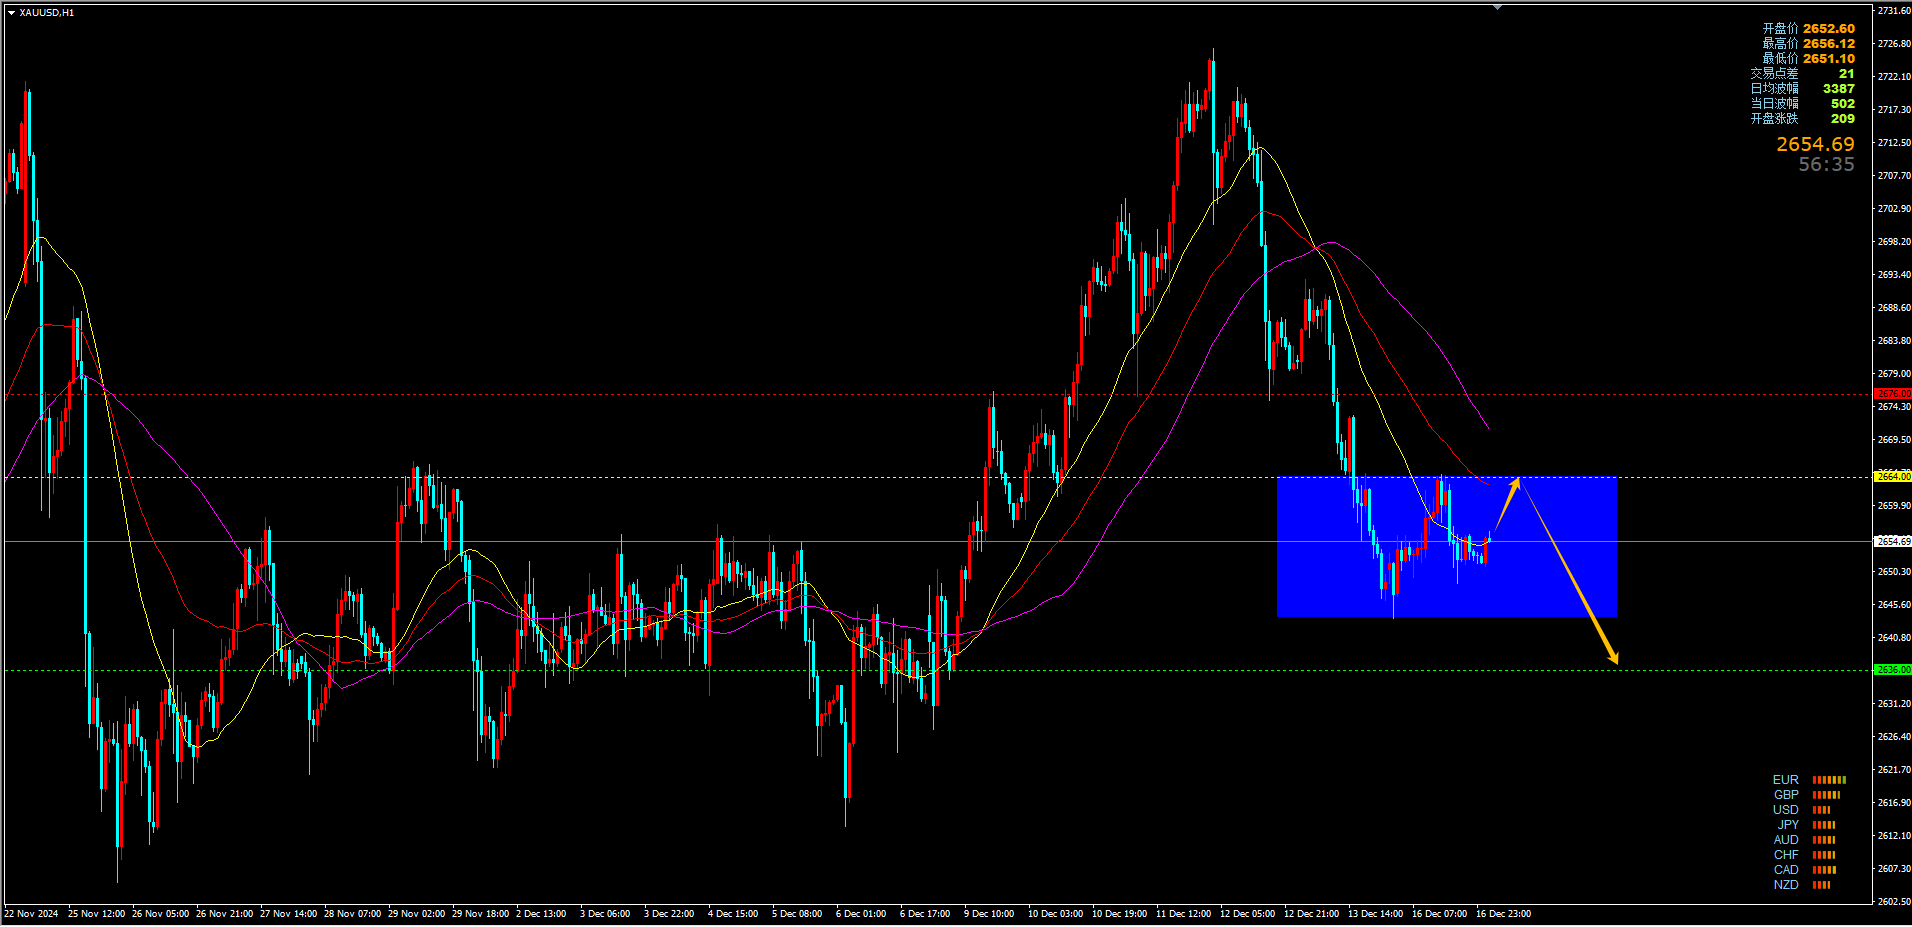1912x927 pixels.
Task: Click the 2602.50 price scale label
Action: click(1894, 902)
